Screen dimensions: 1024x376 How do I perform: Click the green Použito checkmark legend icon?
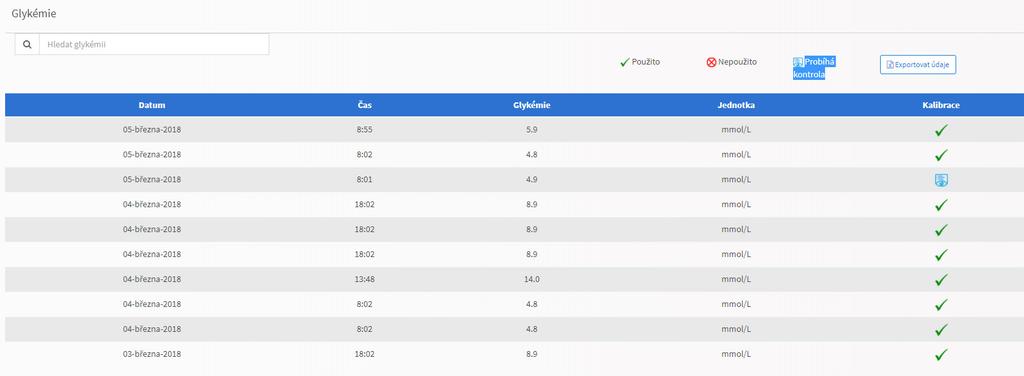tap(624, 62)
